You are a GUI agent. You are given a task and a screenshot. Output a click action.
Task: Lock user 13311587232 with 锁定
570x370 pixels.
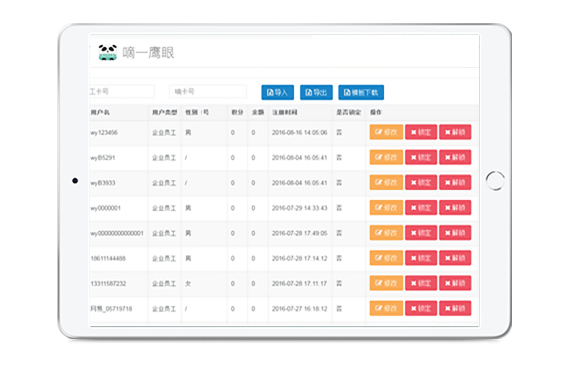point(421,283)
